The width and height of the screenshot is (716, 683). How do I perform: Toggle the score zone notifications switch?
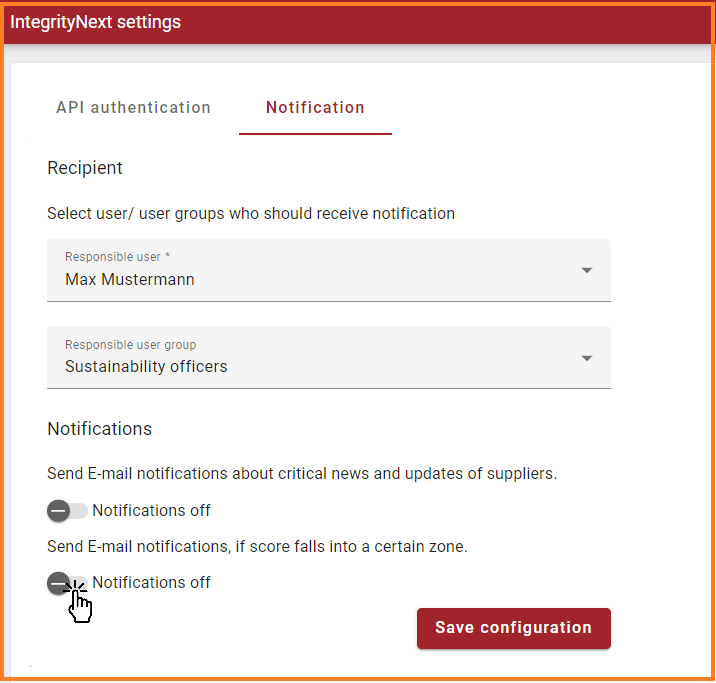click(67, 583)
